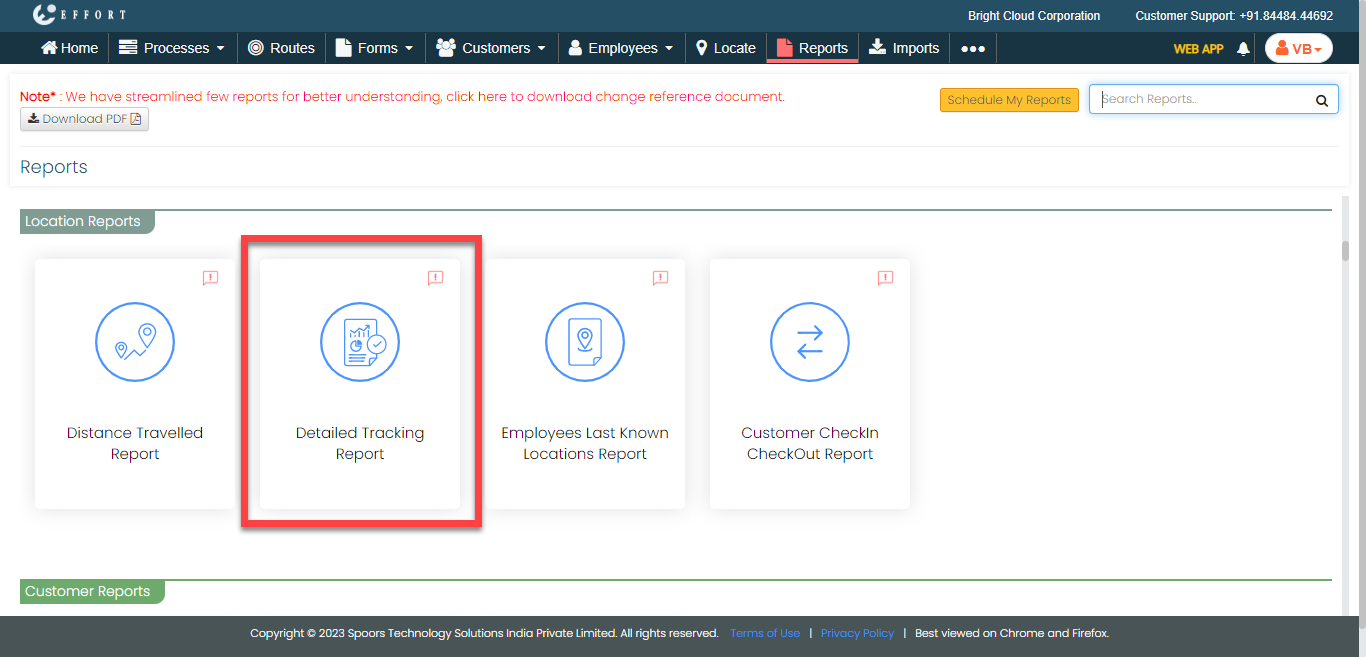View info on Customer CheckIn CheckOut Report
This screenshot has width=1366, height=657.
885,278
